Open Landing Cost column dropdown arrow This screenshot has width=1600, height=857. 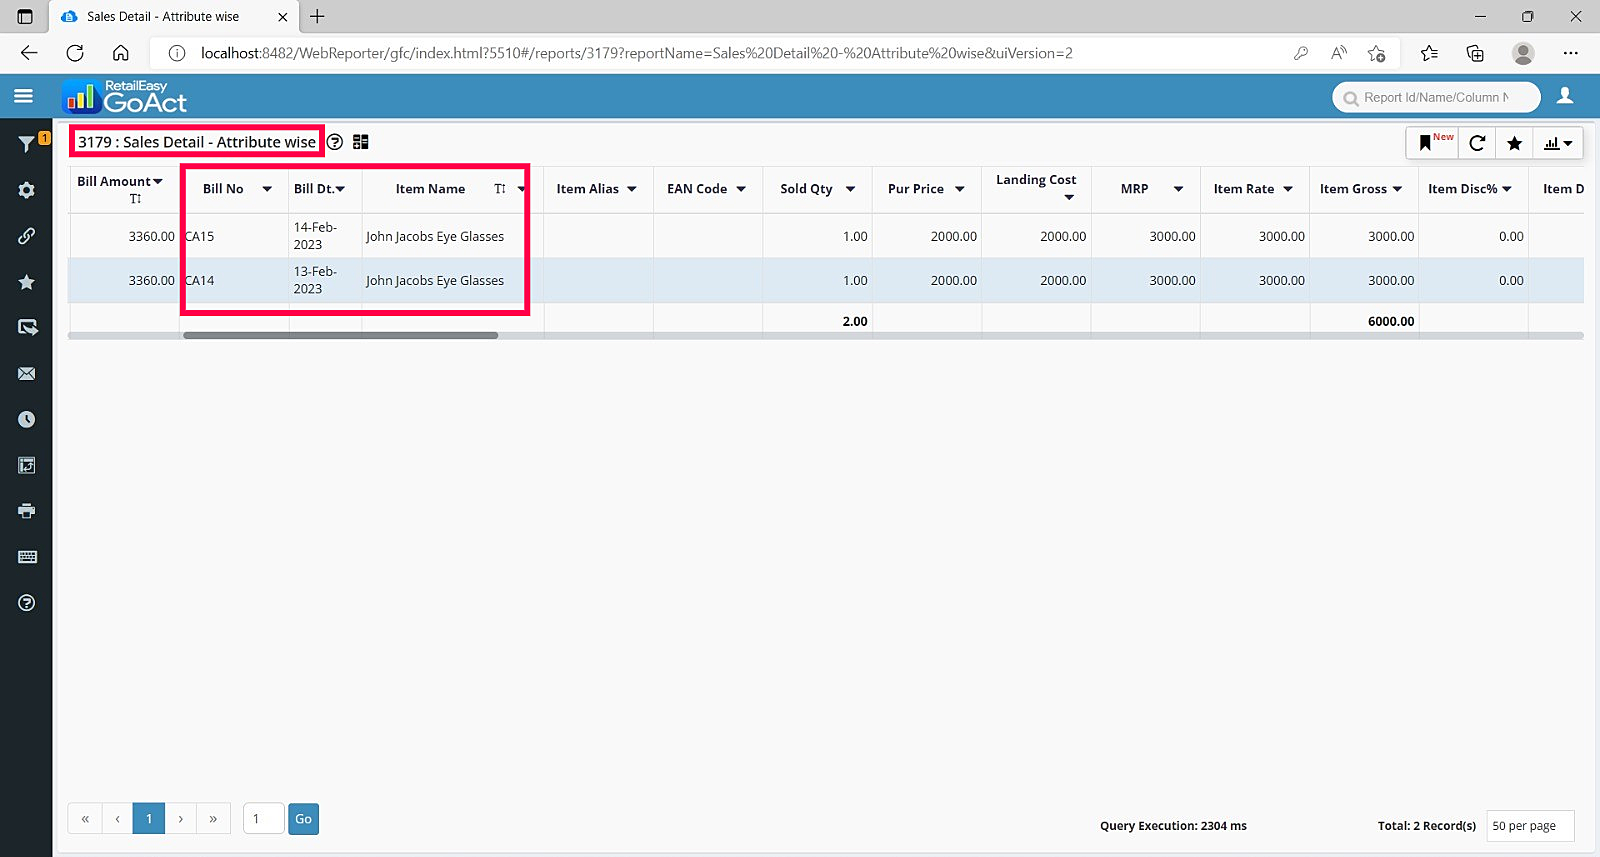point(1069,197)
